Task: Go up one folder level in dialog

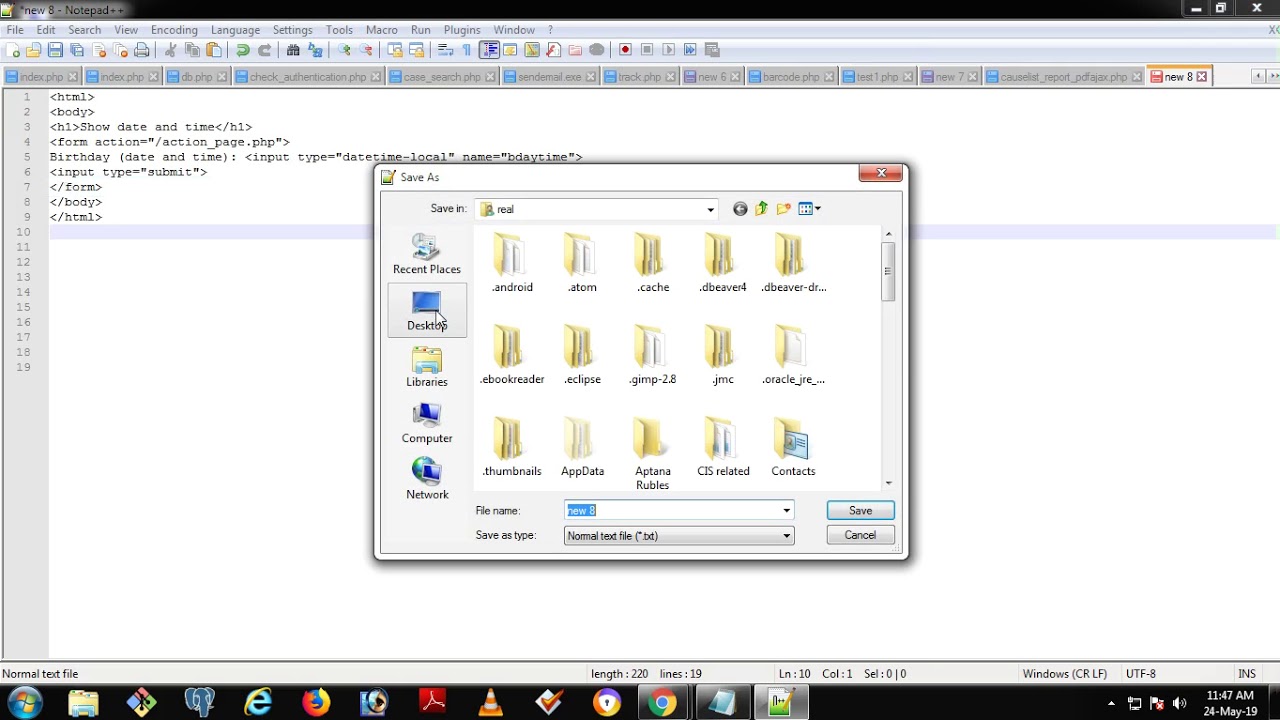Action: pos(762,209)
